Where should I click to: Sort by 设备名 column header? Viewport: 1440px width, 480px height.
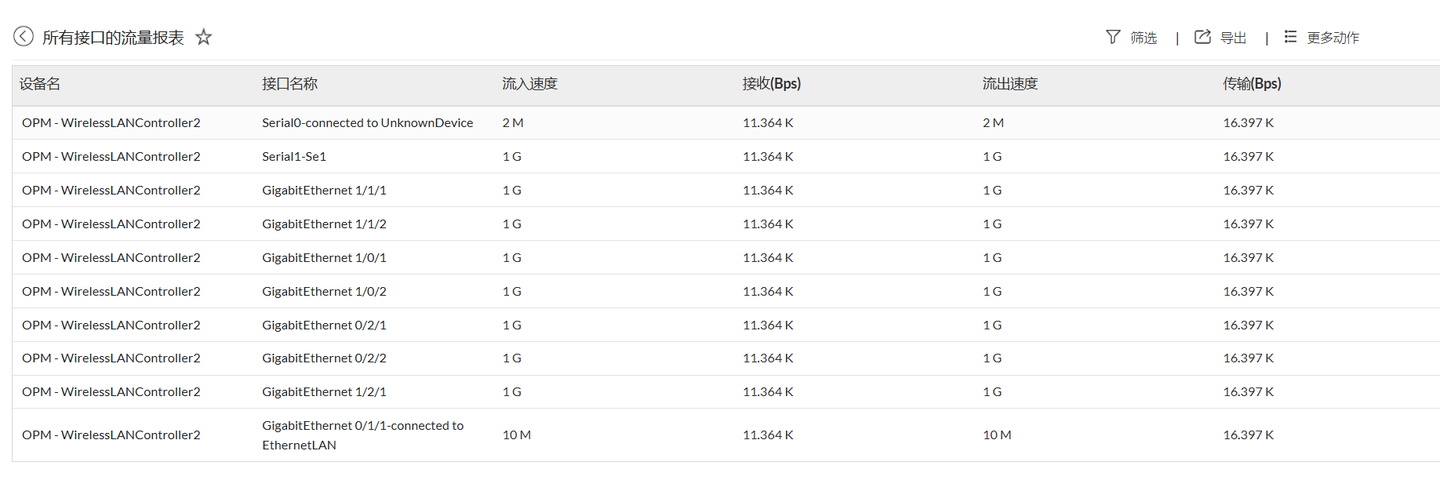coord(40,84)
